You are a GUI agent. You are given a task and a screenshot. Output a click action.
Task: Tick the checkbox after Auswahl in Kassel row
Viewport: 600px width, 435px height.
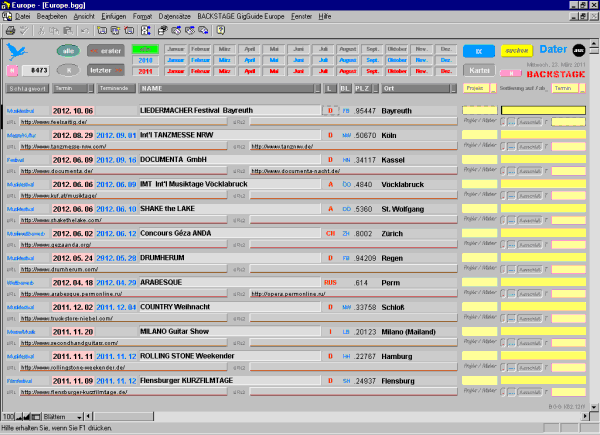click(x=546, y=171)
